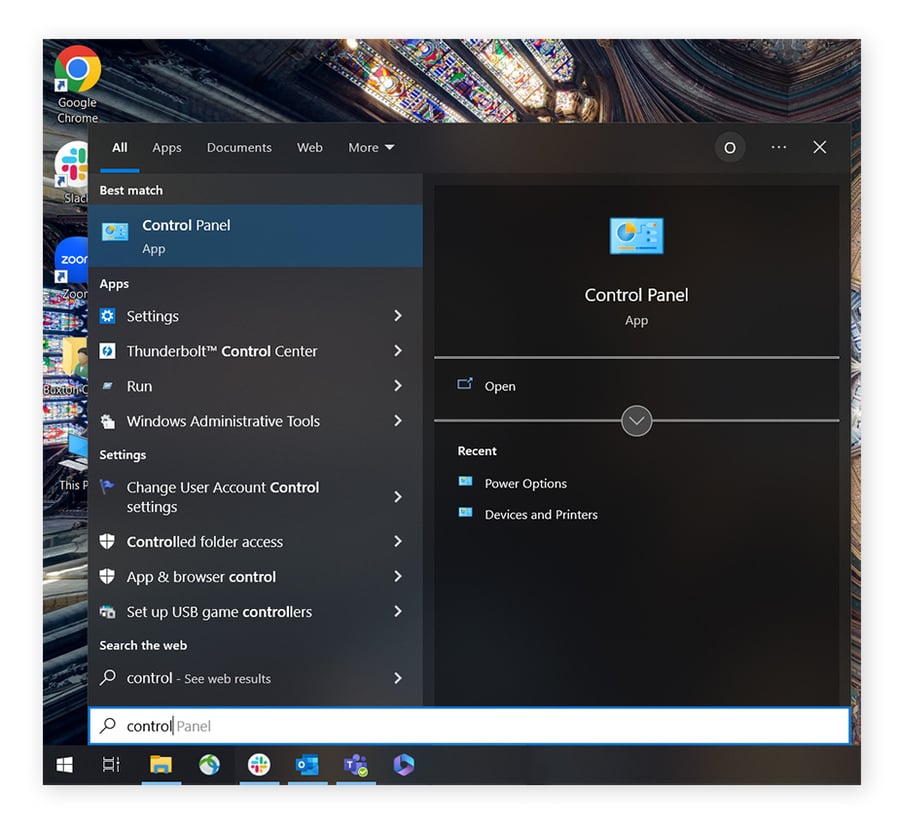Open Microsoft Teams from the taskbar
The height and width of the screenshot is (827, 900).
click(x=355, y=765)
